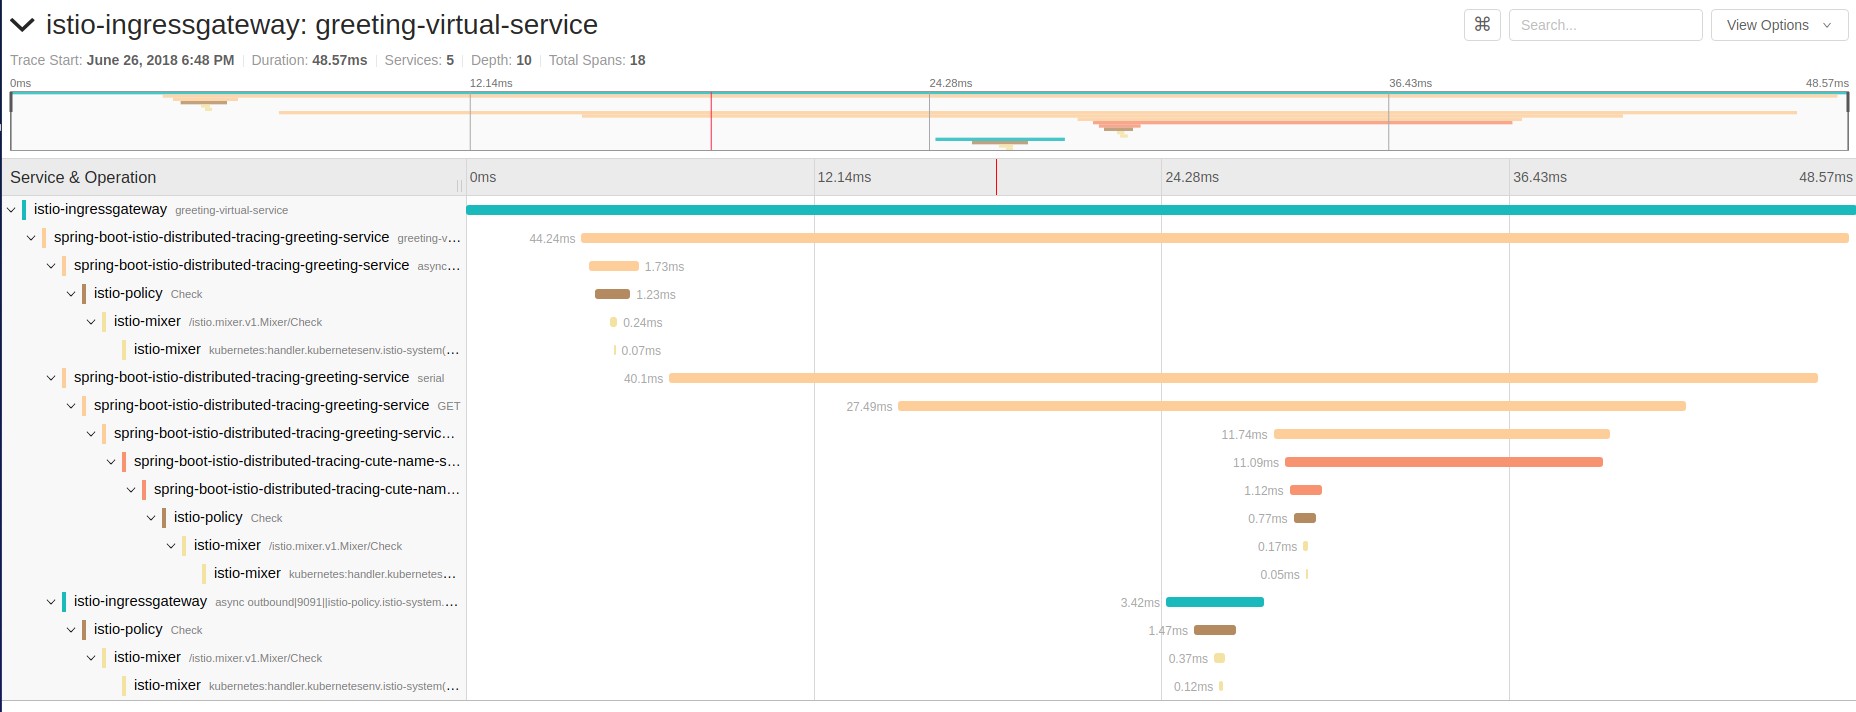The image size is (1856, 712).
Task: Click the Total Spans 18 text
Action: (x=597, y=60)
